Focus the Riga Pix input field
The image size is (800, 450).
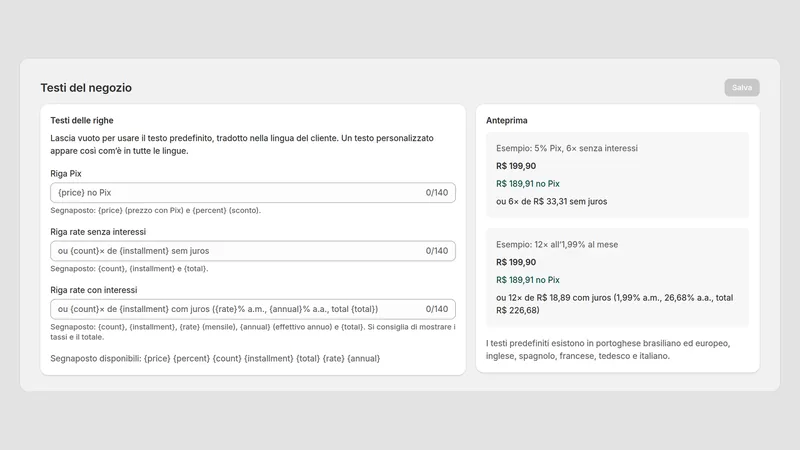pyautogui.click(x=253, y=192)
